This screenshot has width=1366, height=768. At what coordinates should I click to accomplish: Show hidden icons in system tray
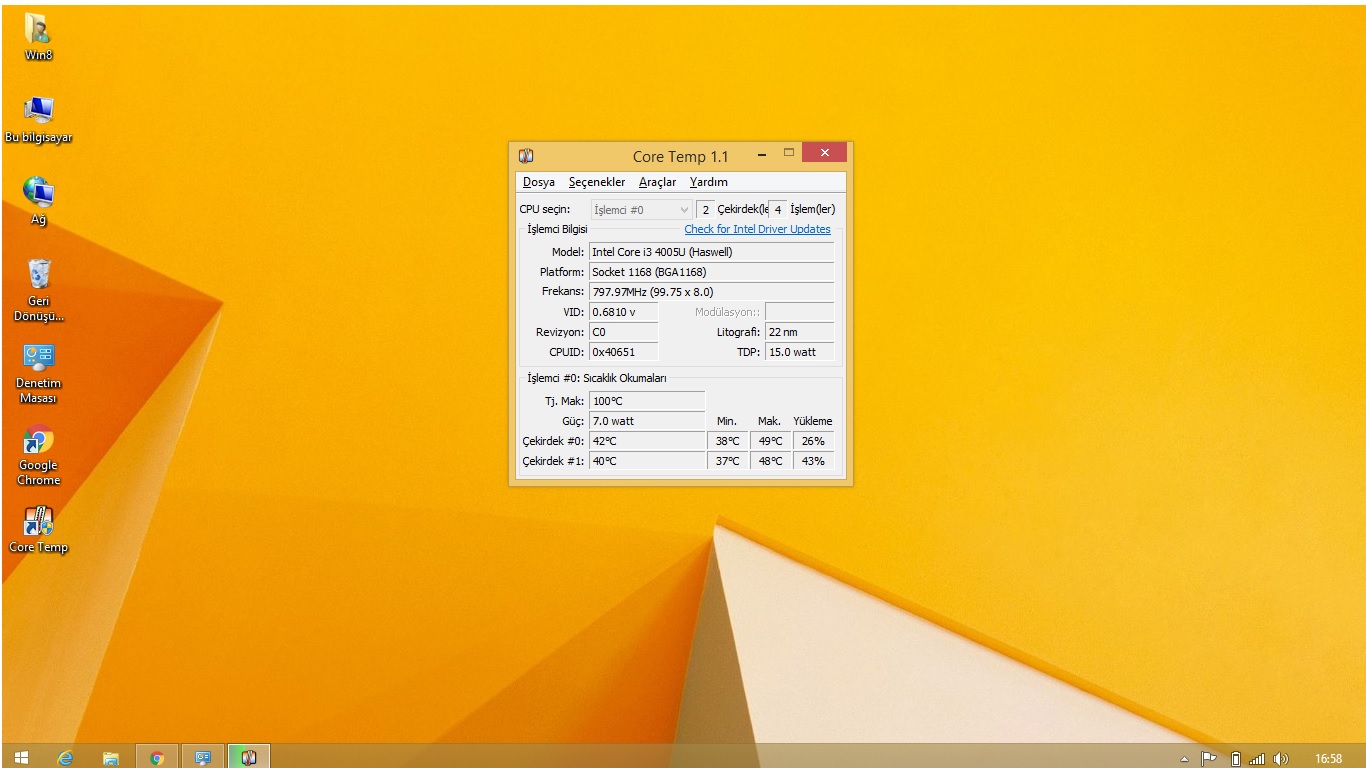point(1185,759)
